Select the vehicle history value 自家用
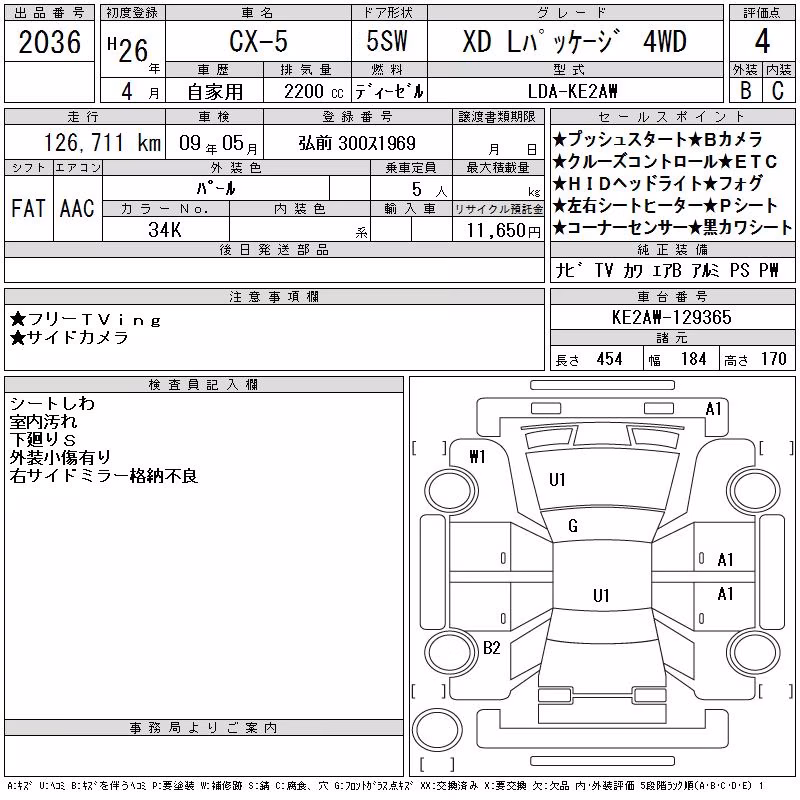The height and width of the screenshot is (800, 800). coord(215,92)
